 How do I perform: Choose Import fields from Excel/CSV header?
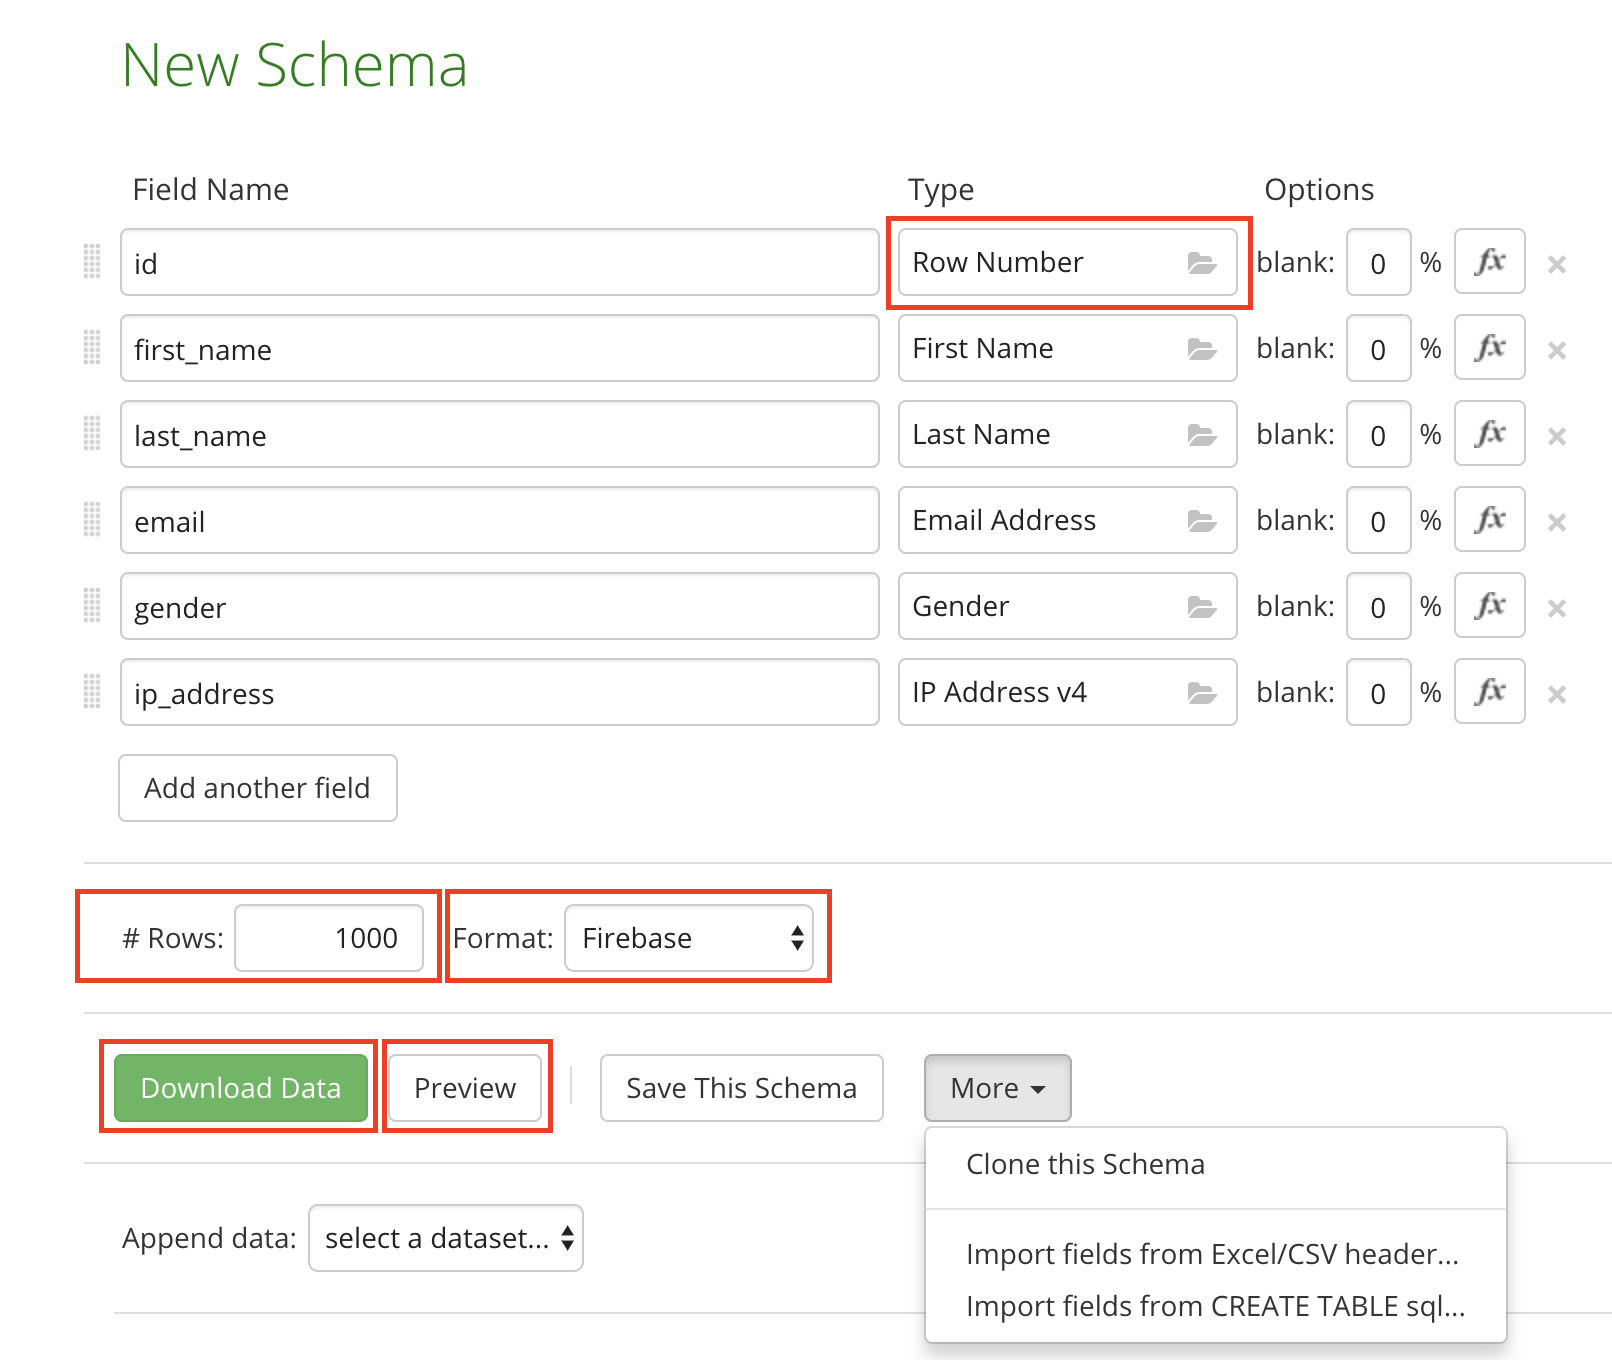(x=1212, y=1254)
